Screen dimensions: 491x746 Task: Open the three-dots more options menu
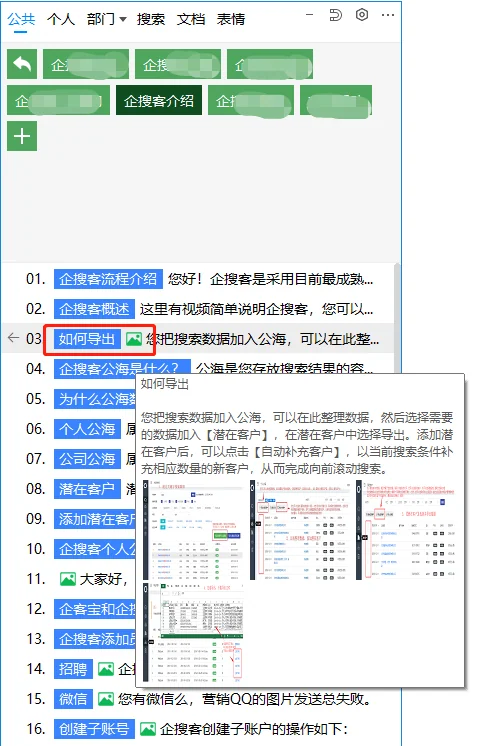point(388,15)
